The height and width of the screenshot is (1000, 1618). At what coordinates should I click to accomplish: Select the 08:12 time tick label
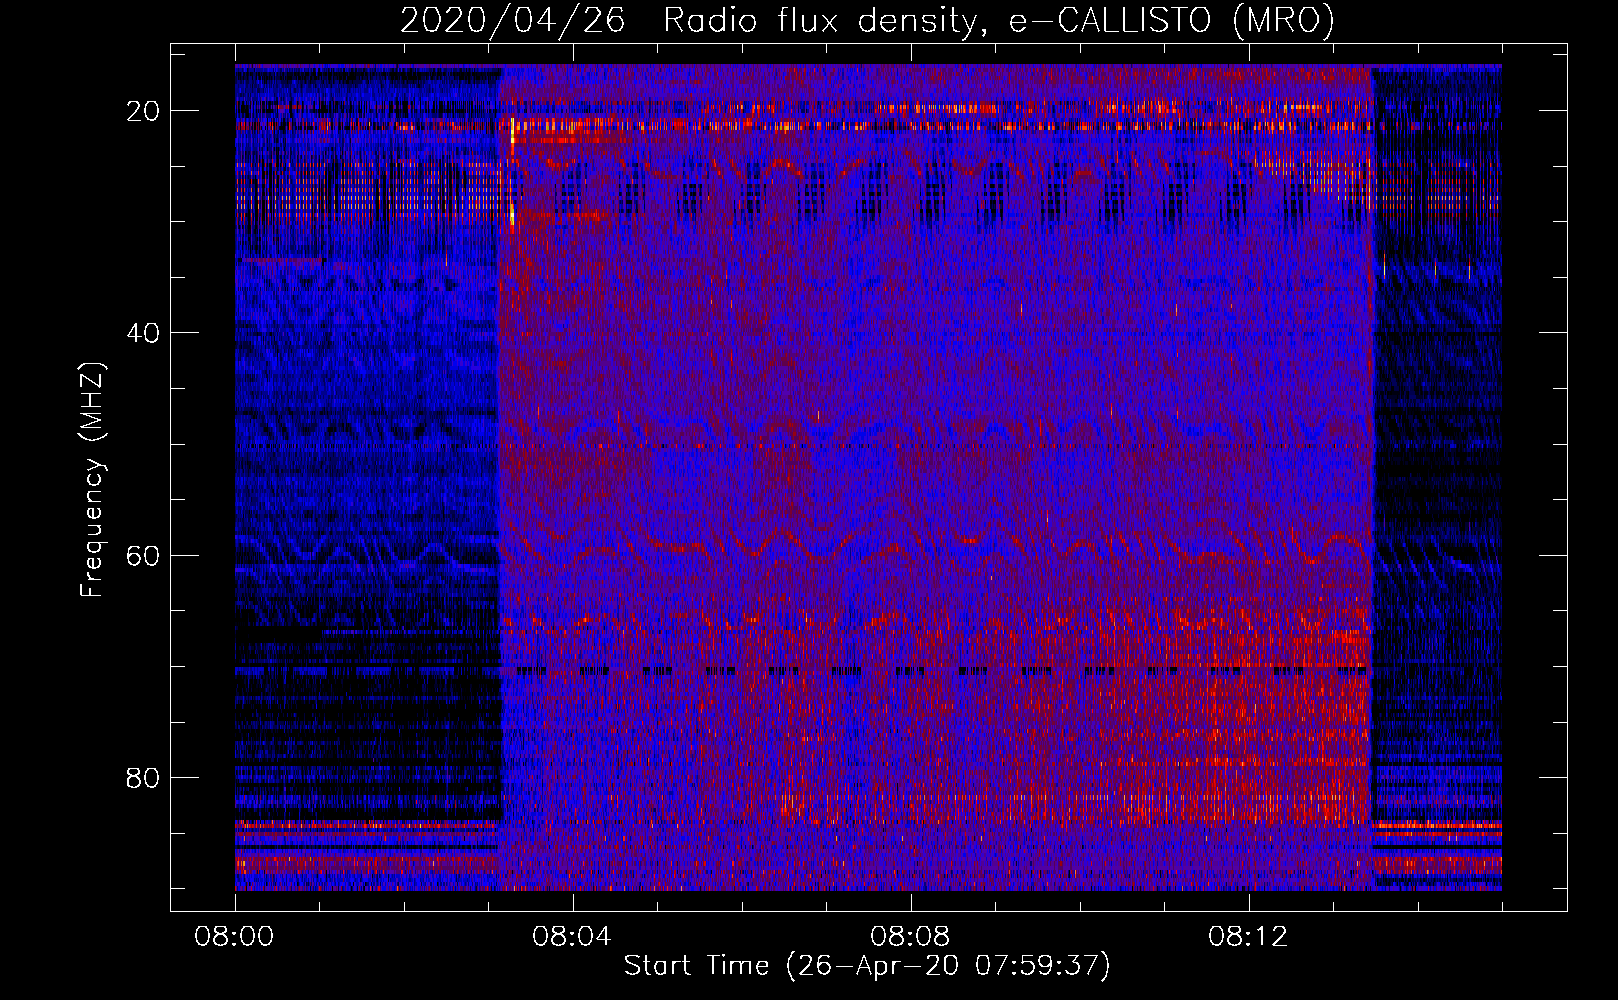pos(1248,937)
